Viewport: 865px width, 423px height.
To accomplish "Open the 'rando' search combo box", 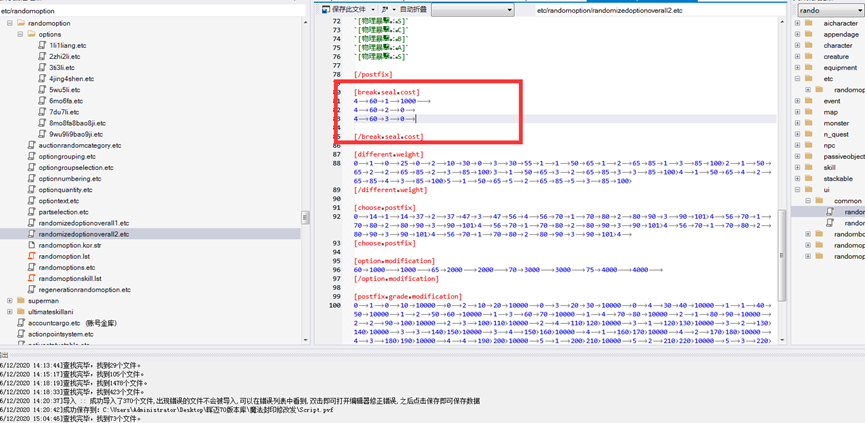I will tap(830, 10).
